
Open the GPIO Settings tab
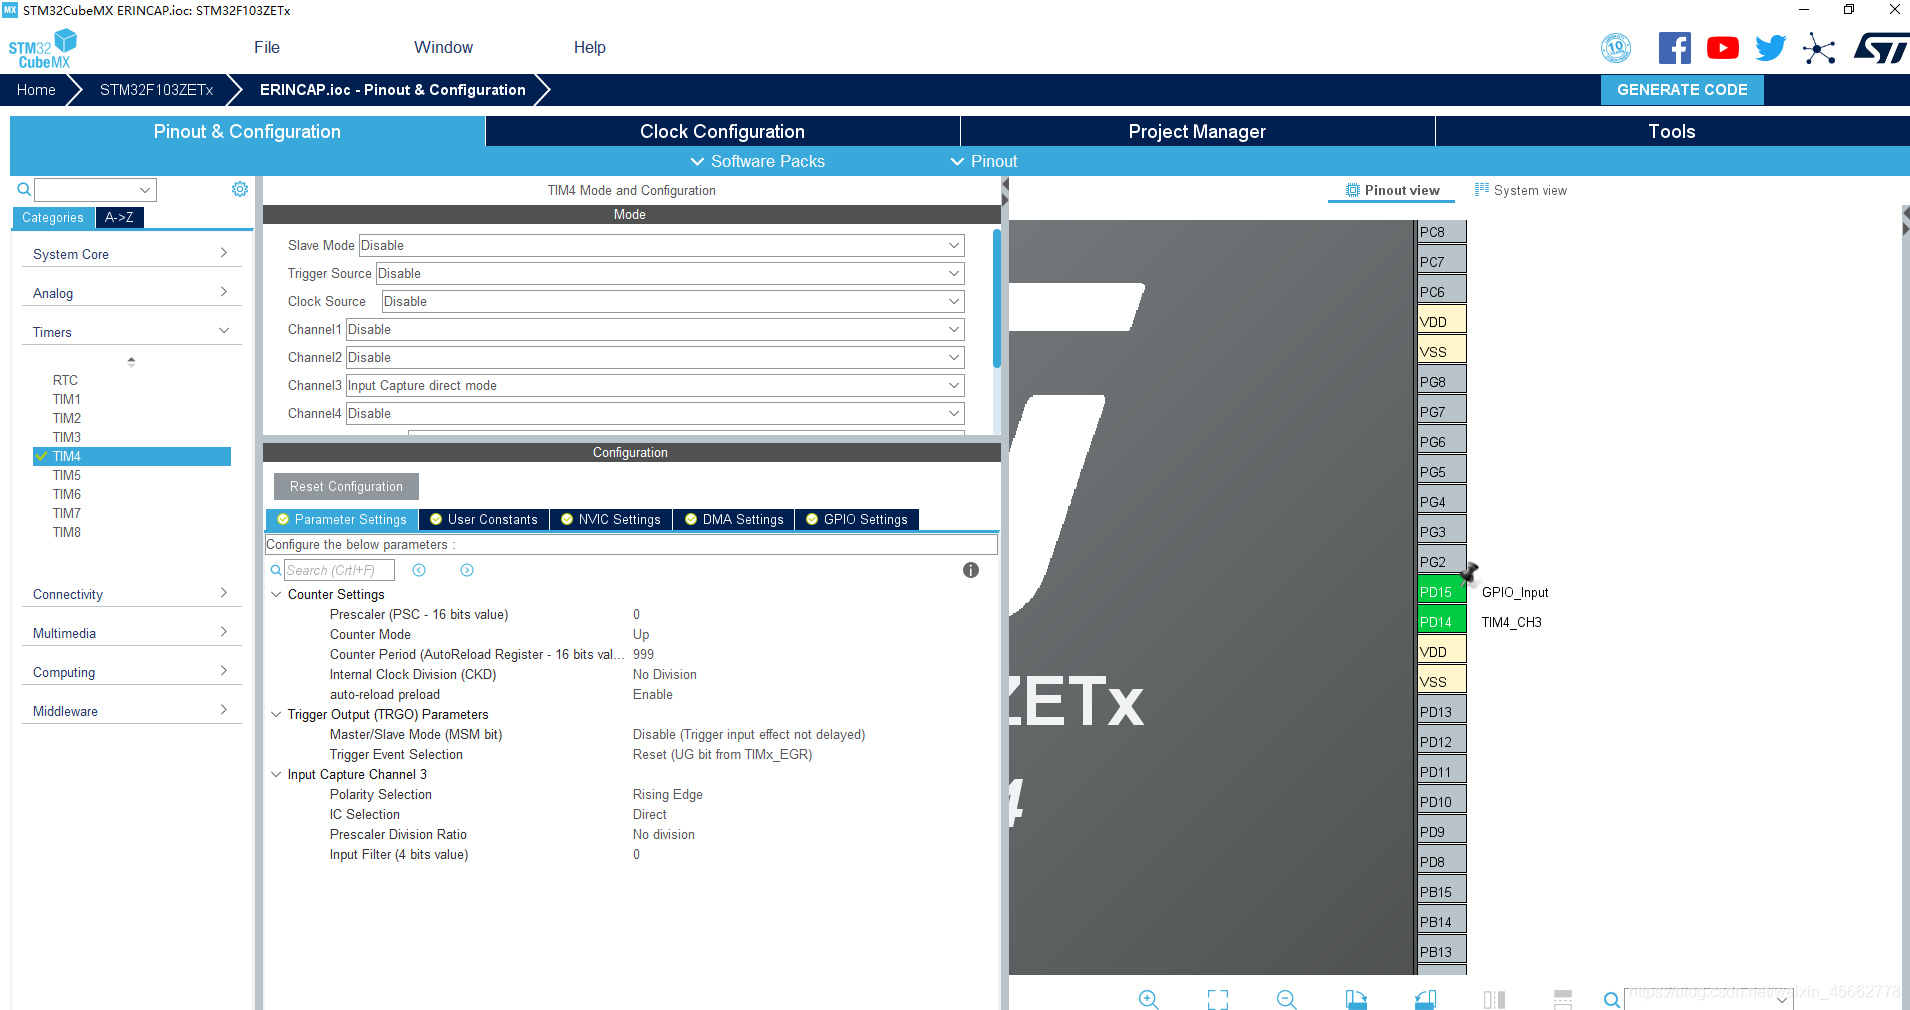click(857, 519)
